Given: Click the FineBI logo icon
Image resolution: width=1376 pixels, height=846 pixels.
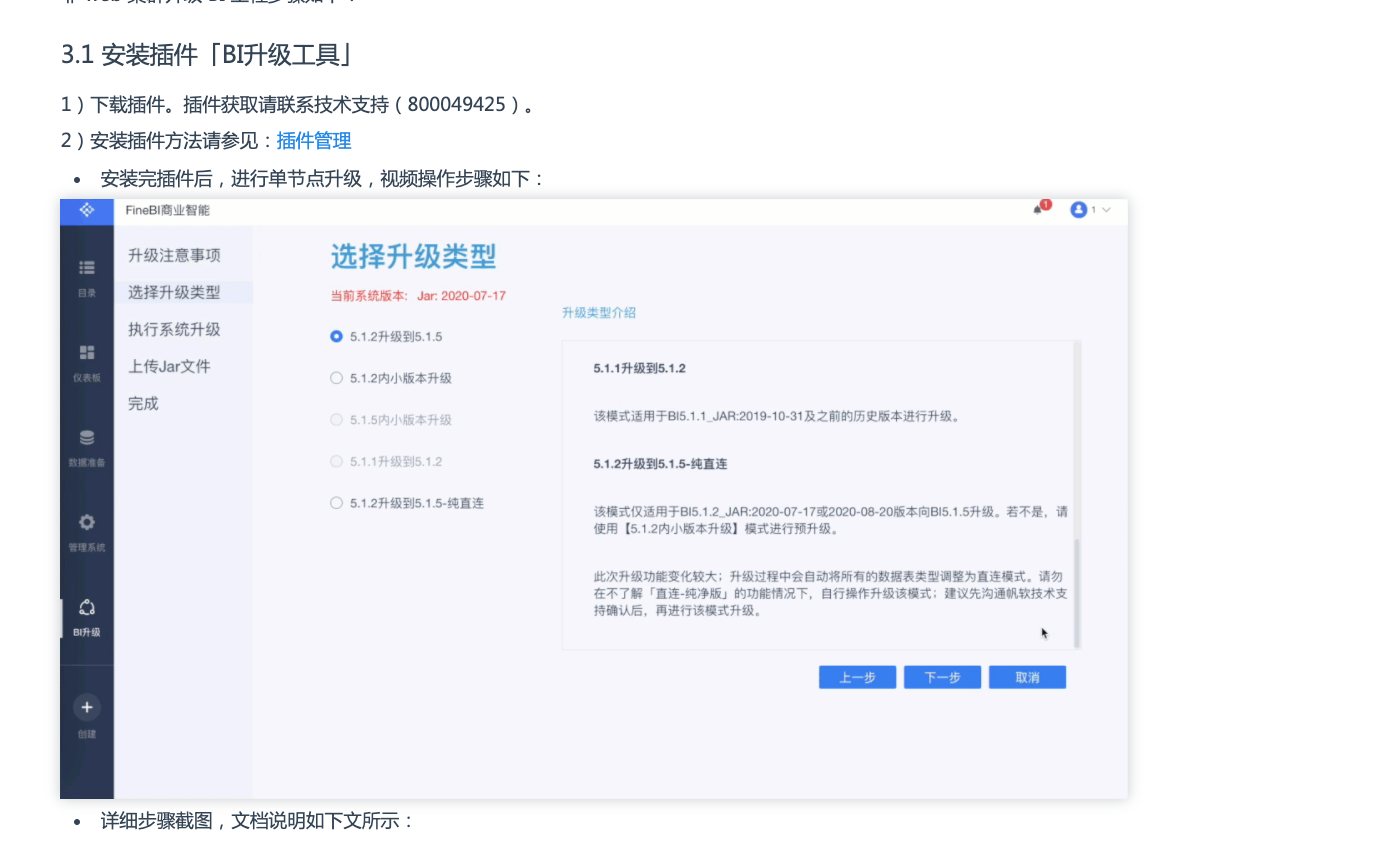Looking at the screenshot, I should tap(87, 210).
